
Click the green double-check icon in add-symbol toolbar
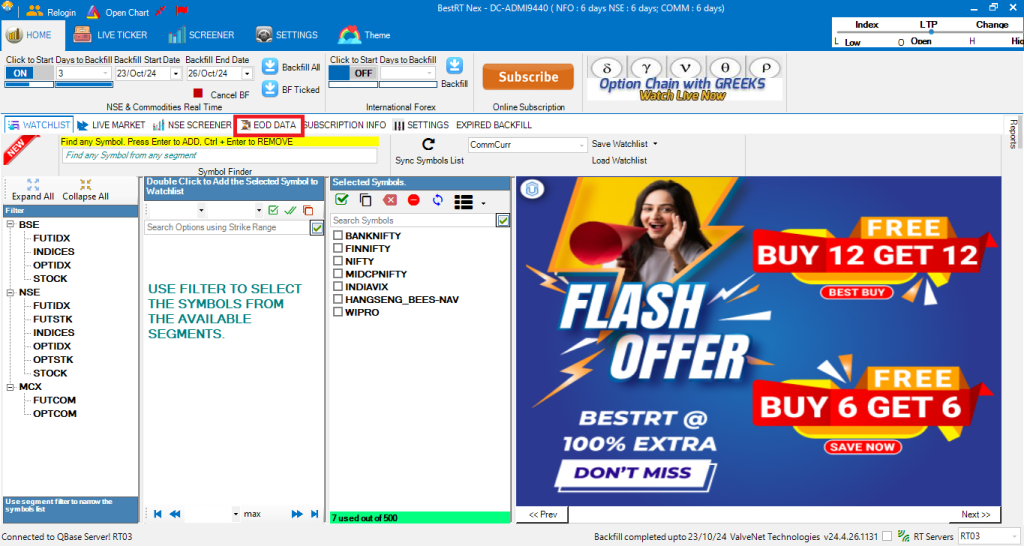click(x=291, y=210)
